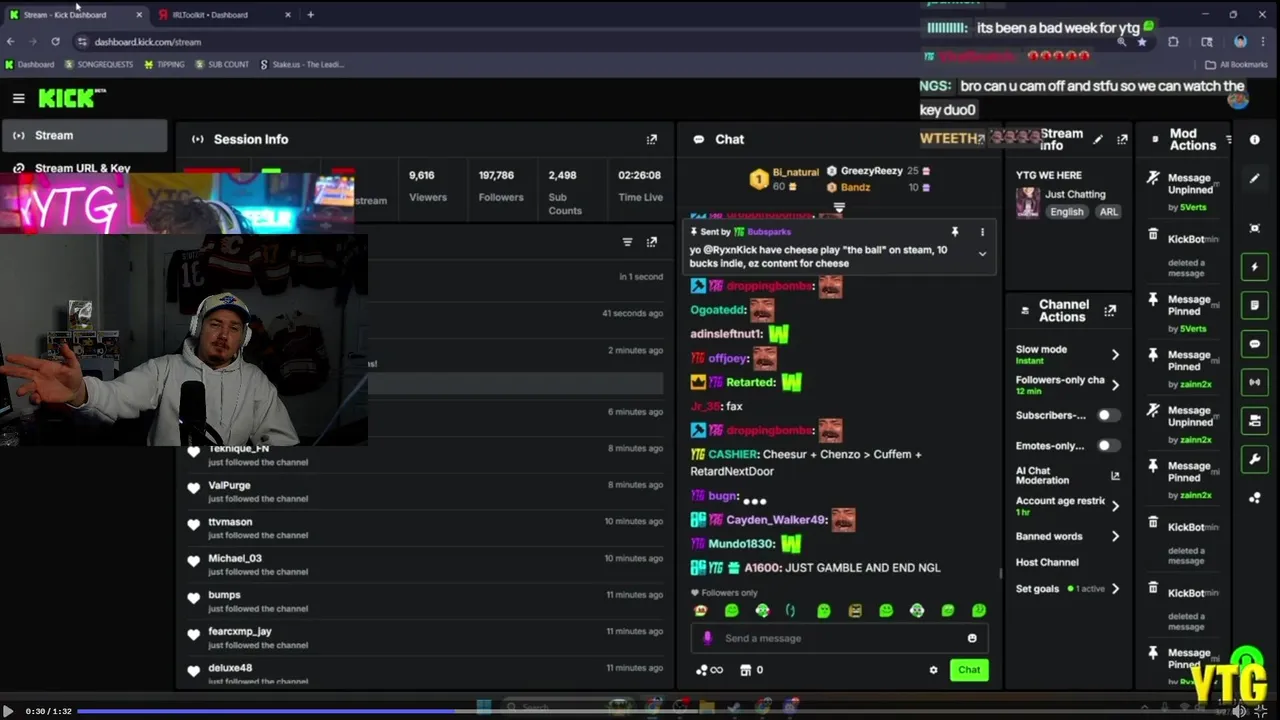
Task: Open chat settings gear icon
Action: pyautogui.click(x=933, y=670)
